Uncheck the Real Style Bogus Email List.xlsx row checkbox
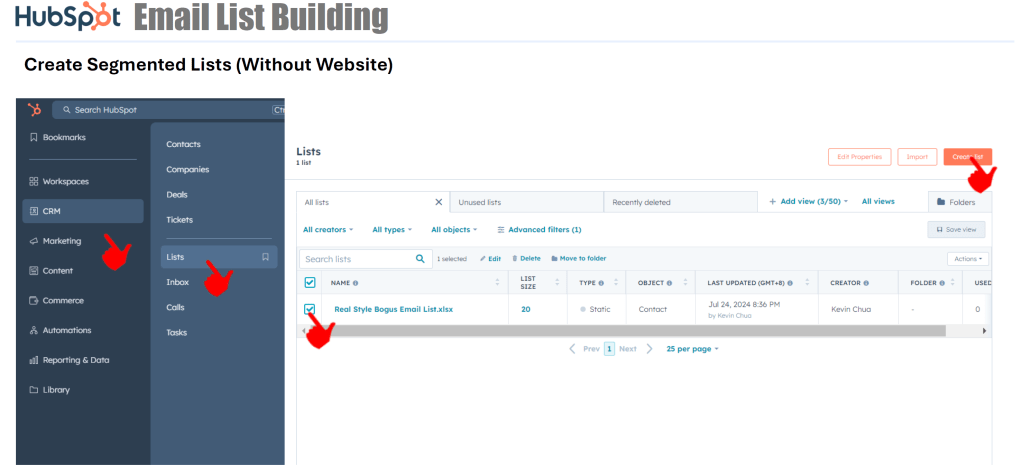 (x=310, y=309)
